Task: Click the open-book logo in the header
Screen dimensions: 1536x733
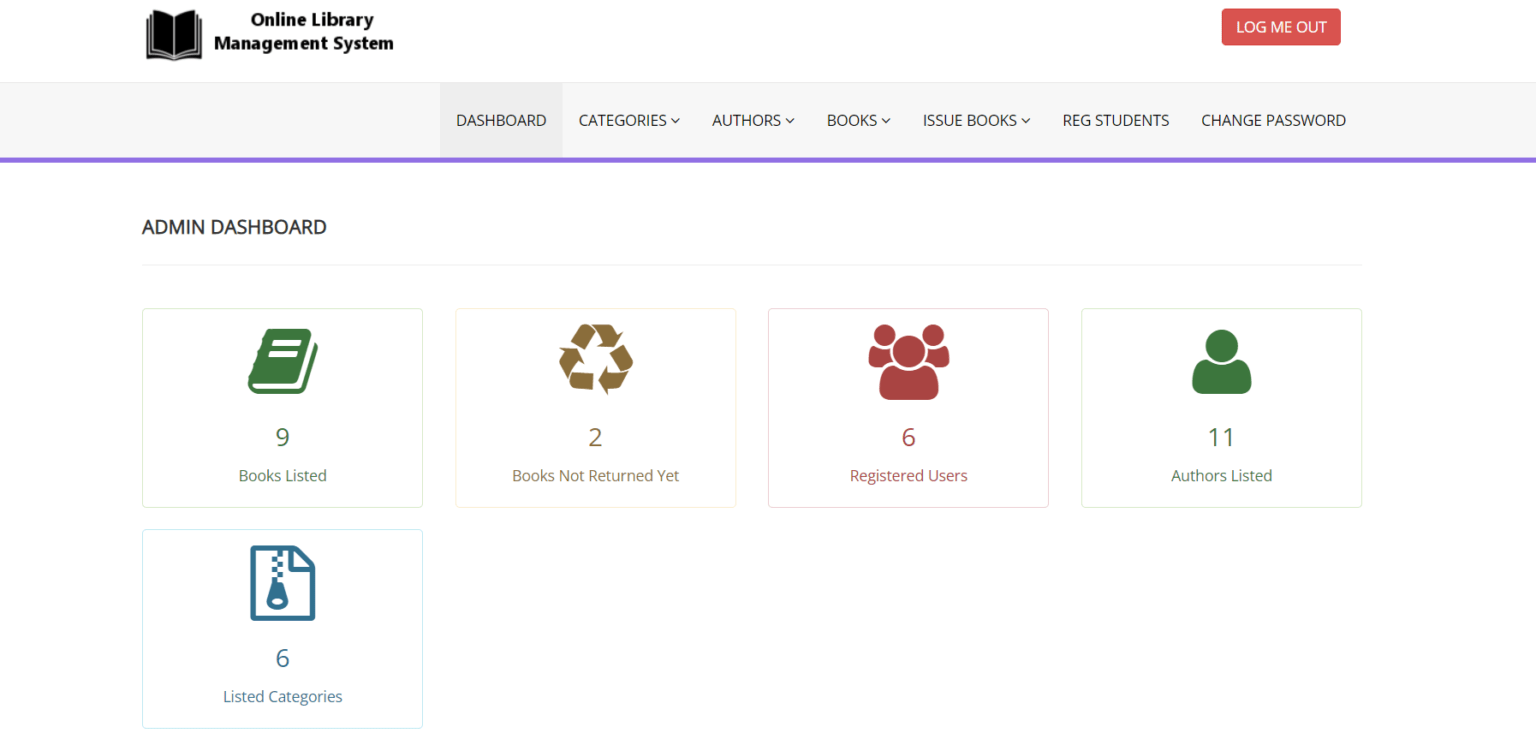Action: coord(174,33)
